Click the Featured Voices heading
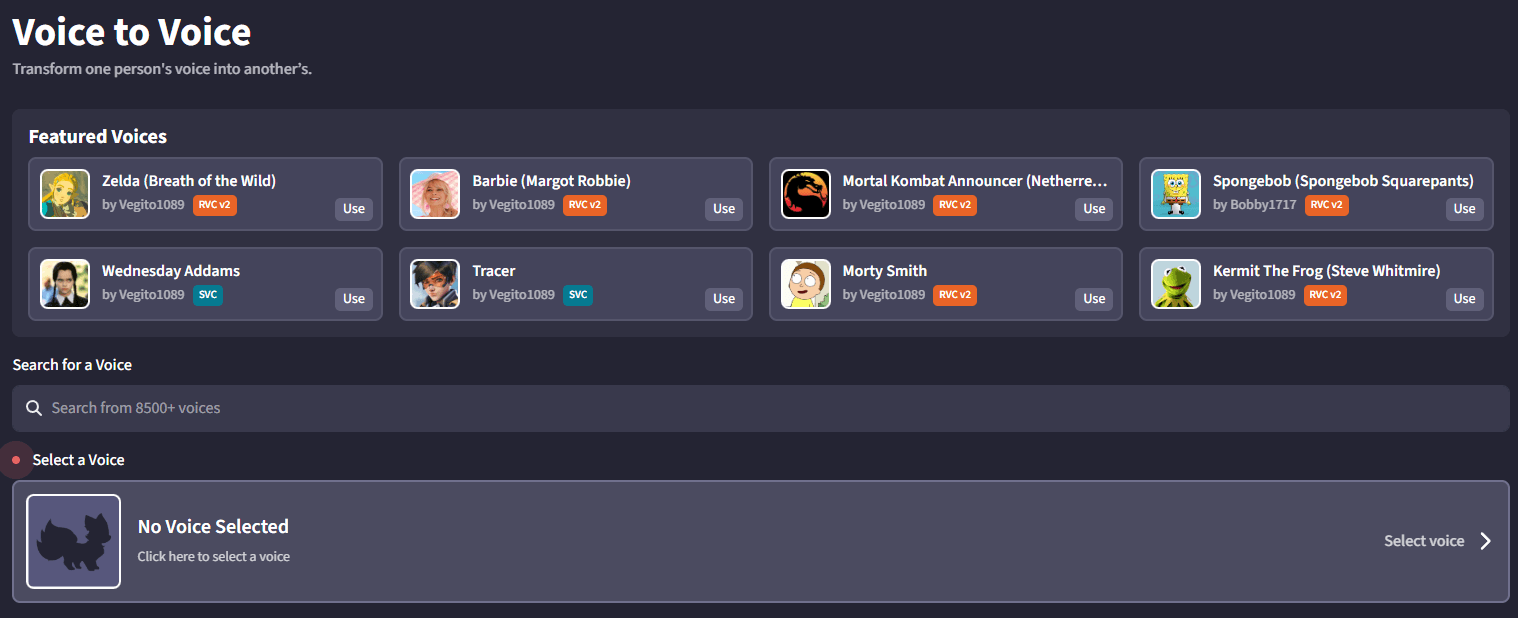 [98, 137]
